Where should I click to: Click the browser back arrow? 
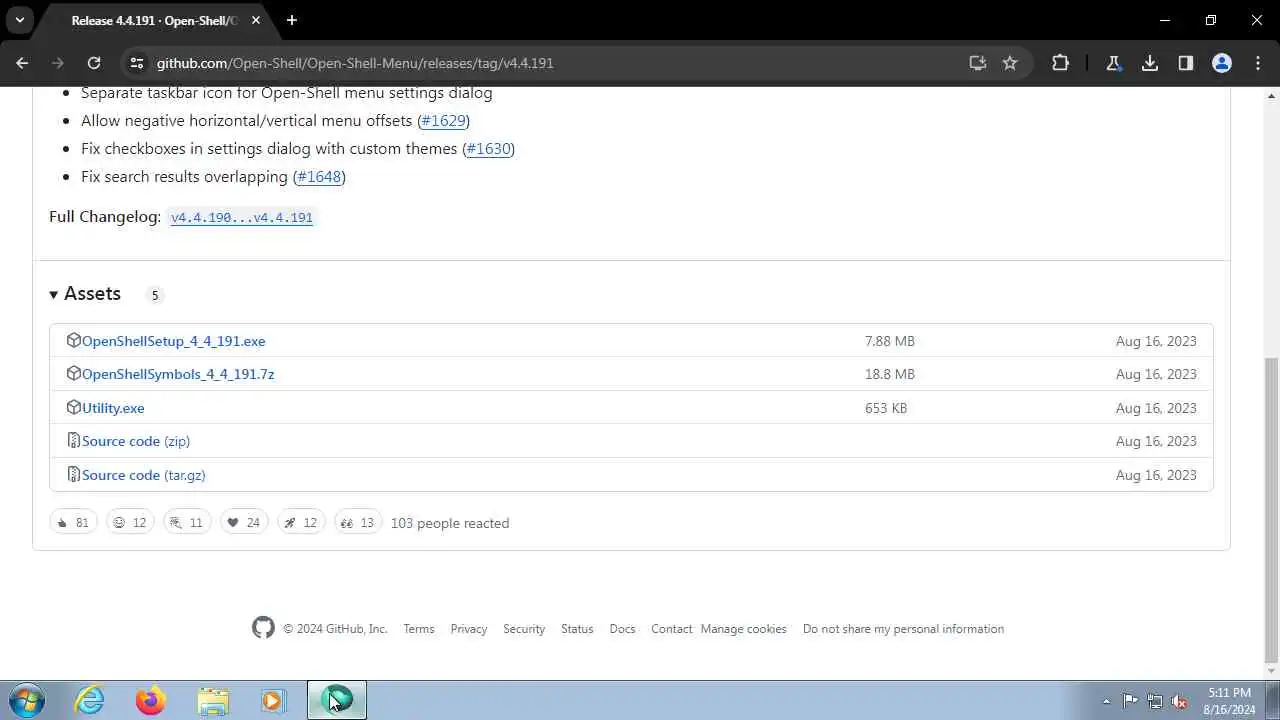(x=22, y=63)
